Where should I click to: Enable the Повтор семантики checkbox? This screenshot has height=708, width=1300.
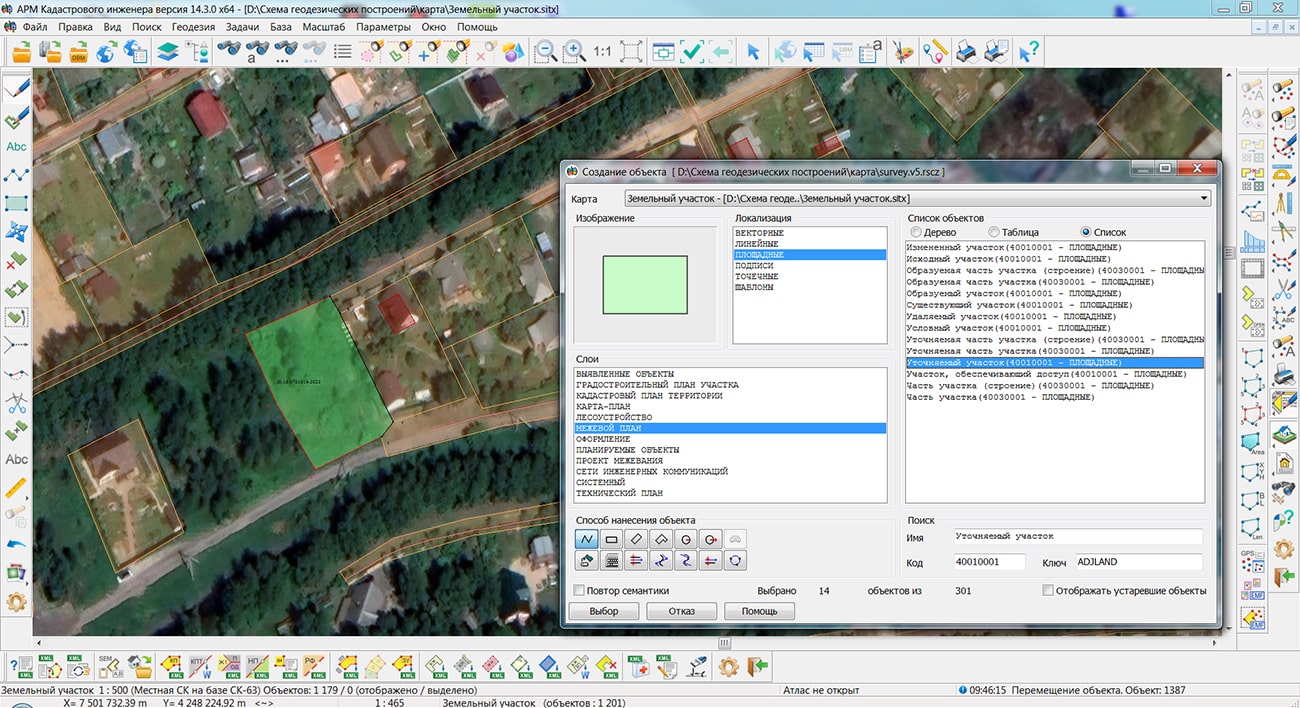(x=579, y=591)
